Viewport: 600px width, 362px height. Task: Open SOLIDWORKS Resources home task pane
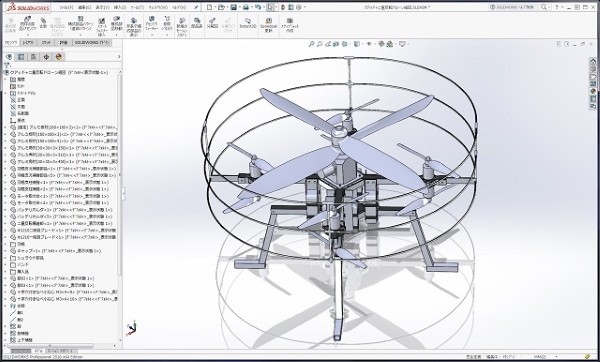tap(593, 61)
